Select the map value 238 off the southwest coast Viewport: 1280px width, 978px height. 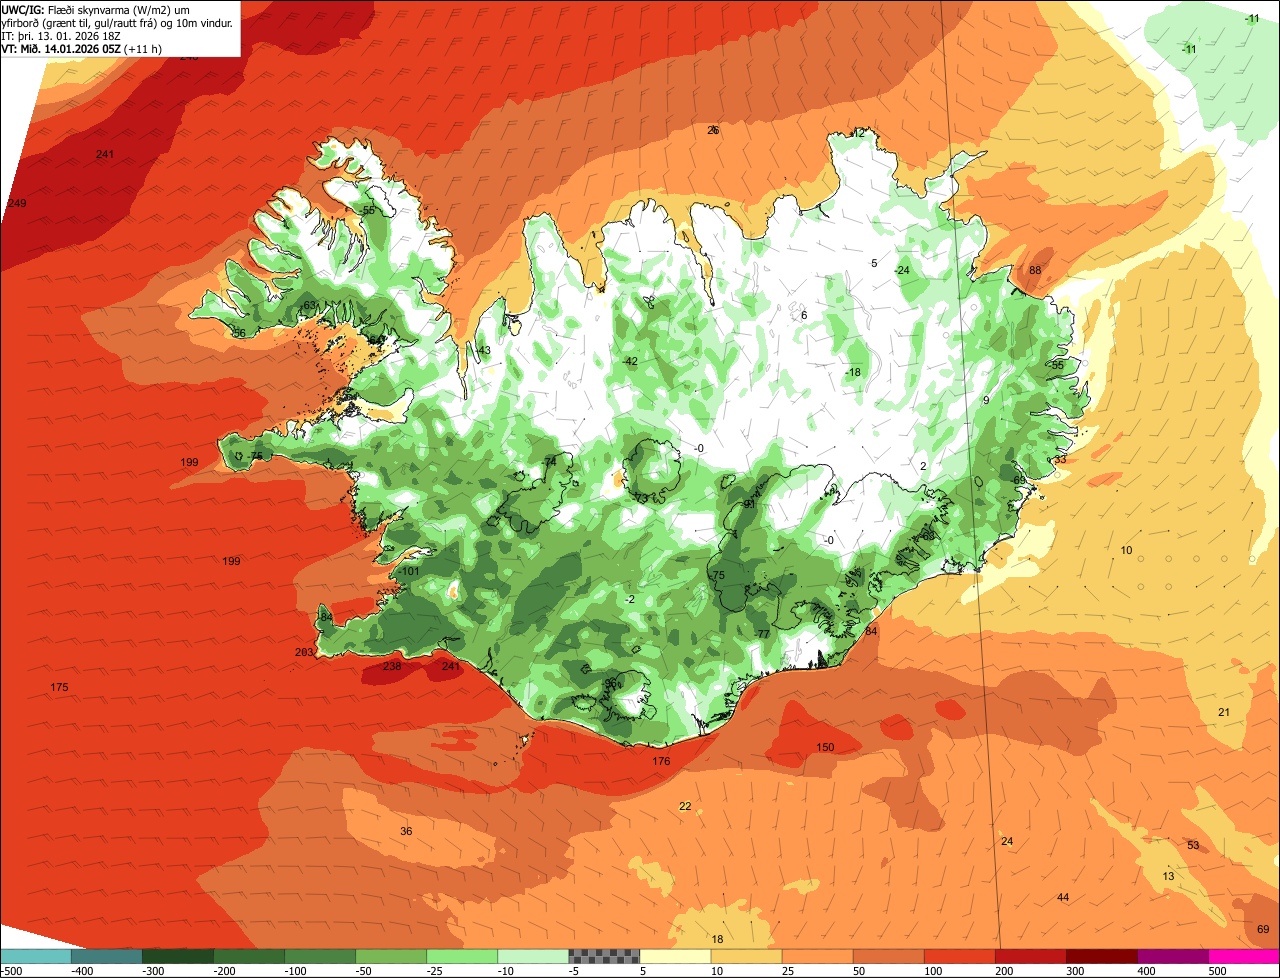[x=392, y=666]
